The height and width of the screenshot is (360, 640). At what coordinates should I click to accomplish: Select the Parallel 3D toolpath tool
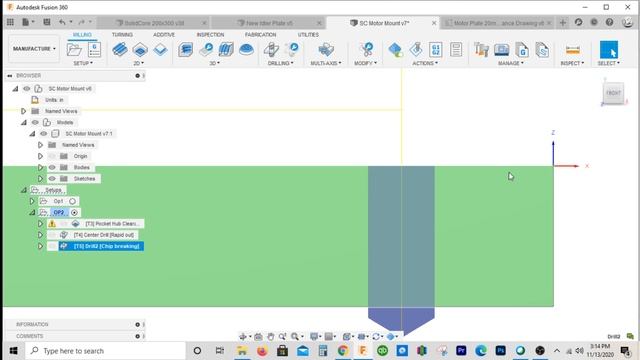226,50
